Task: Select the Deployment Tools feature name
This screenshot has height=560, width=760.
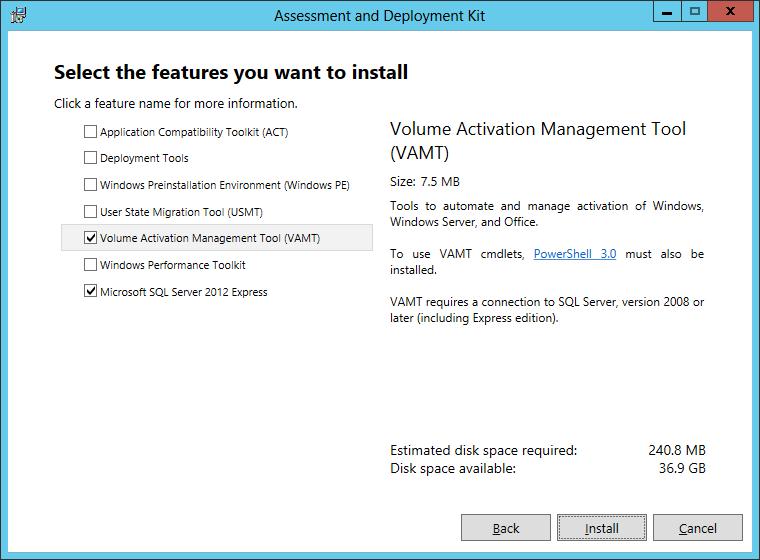Action: click(144, 158)
